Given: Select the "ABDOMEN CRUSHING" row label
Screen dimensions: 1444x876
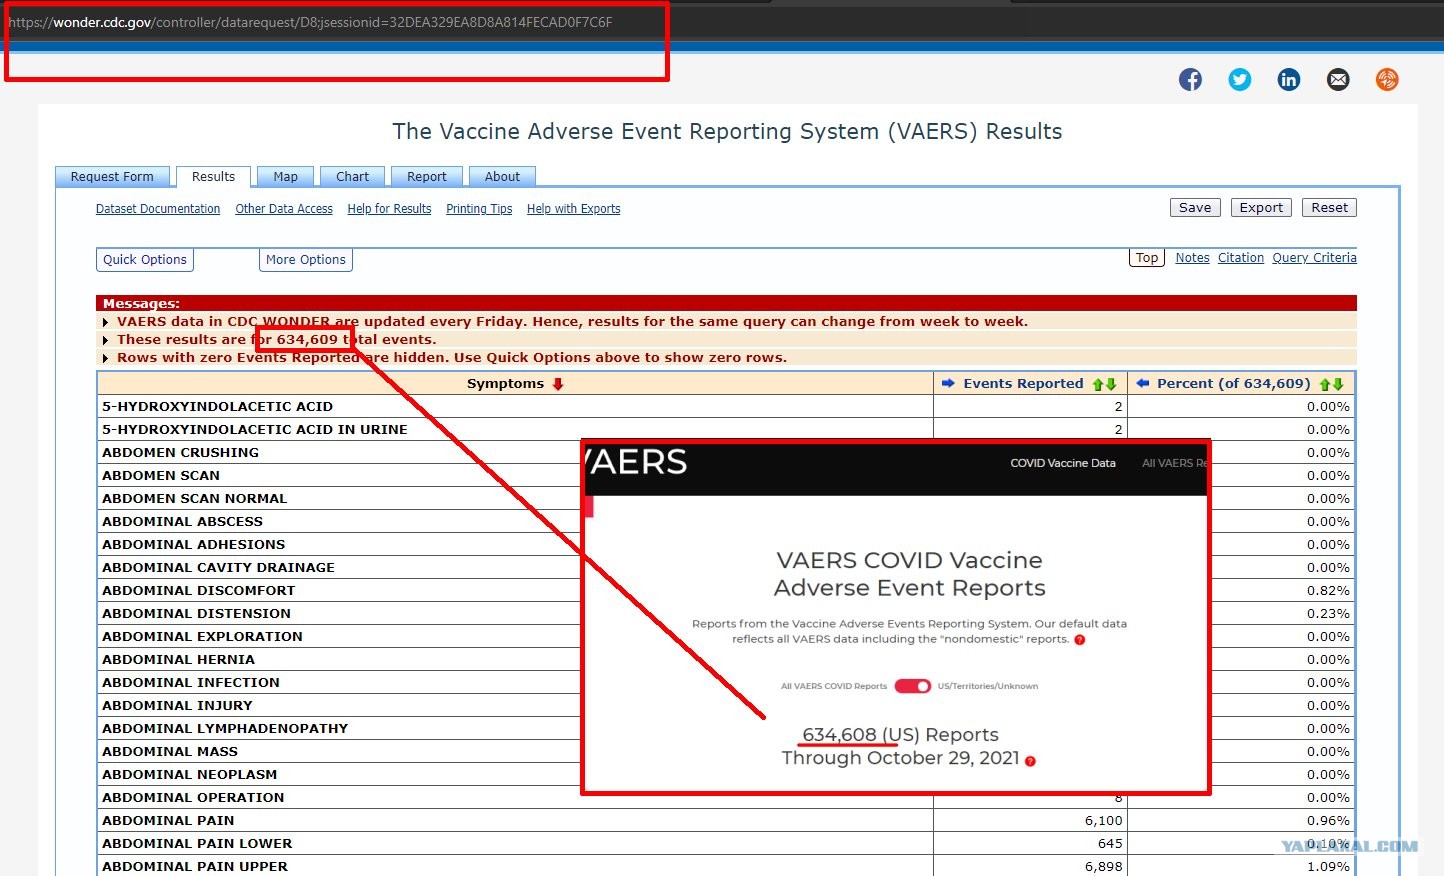Looking at the screenshot, I should pos(180,453).
